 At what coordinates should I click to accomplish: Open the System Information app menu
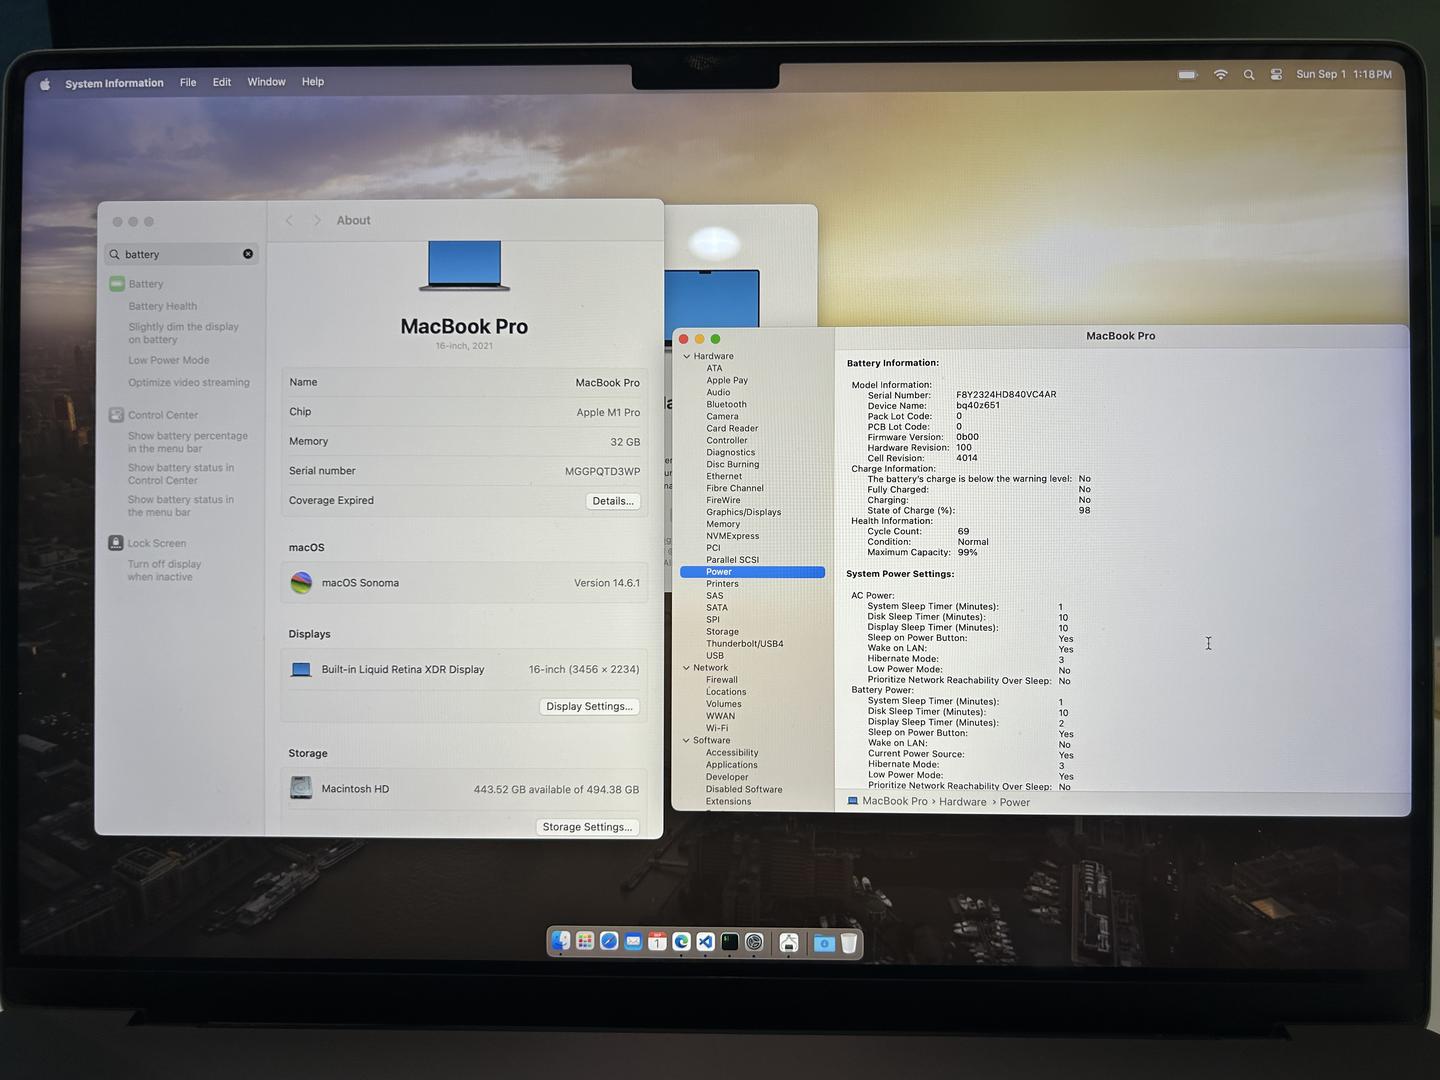[114, 83]
